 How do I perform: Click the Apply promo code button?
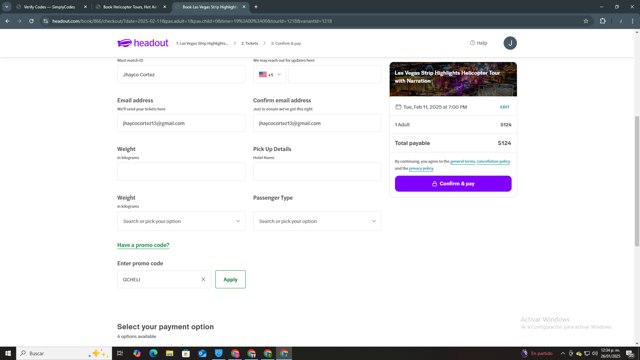(230, 279)
